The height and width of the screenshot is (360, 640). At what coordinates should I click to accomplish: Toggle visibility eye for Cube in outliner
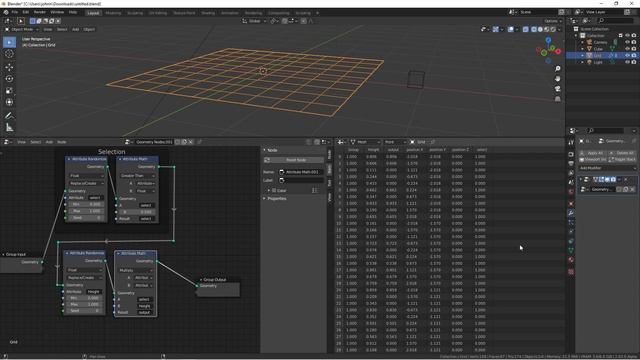(x=627, y=49)
